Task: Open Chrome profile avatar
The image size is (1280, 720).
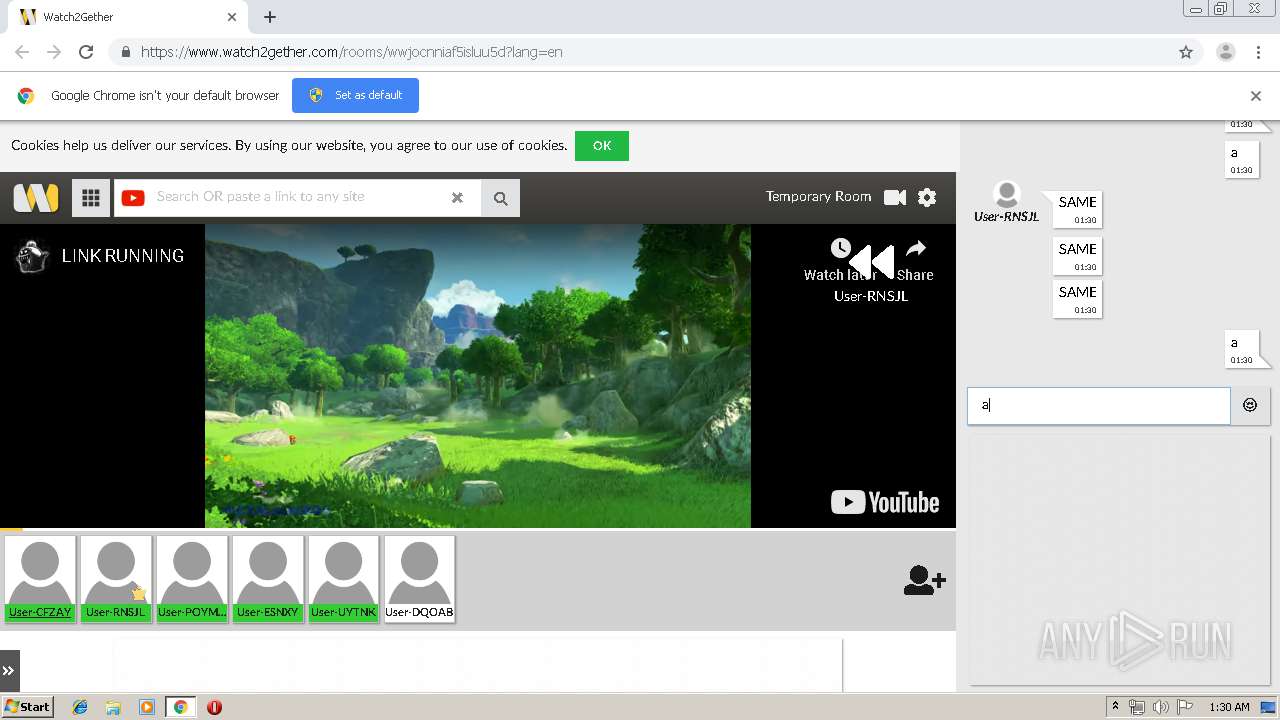Action: point(1226,52)
